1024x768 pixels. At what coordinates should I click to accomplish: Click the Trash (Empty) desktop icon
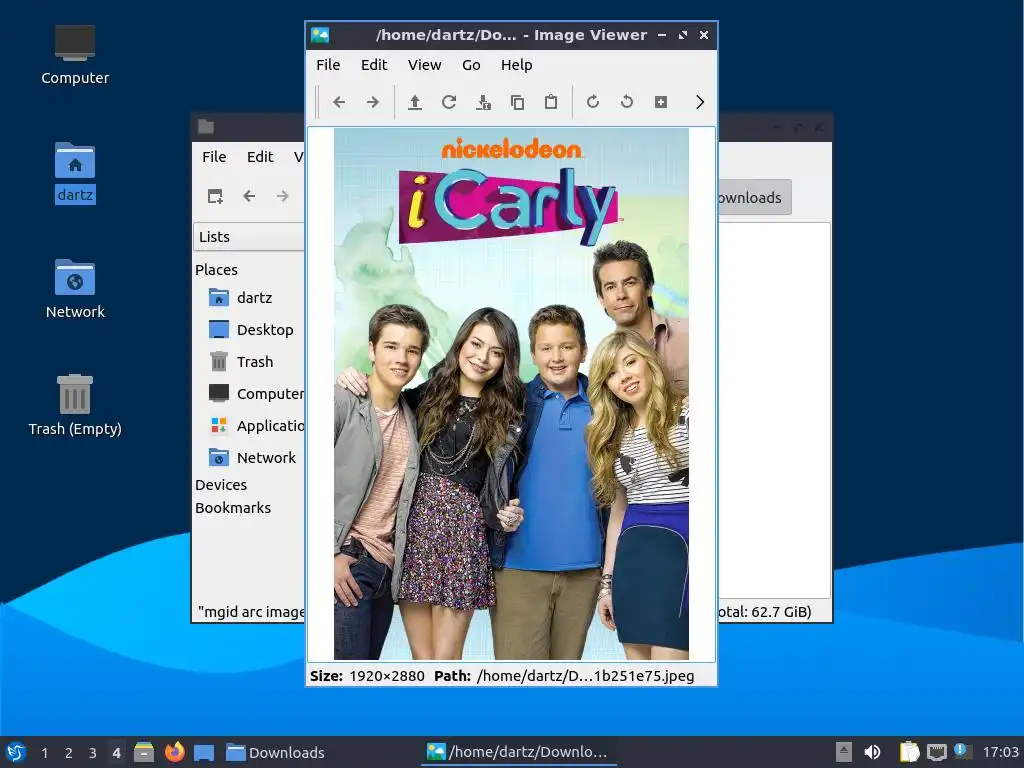click(75, 405)
